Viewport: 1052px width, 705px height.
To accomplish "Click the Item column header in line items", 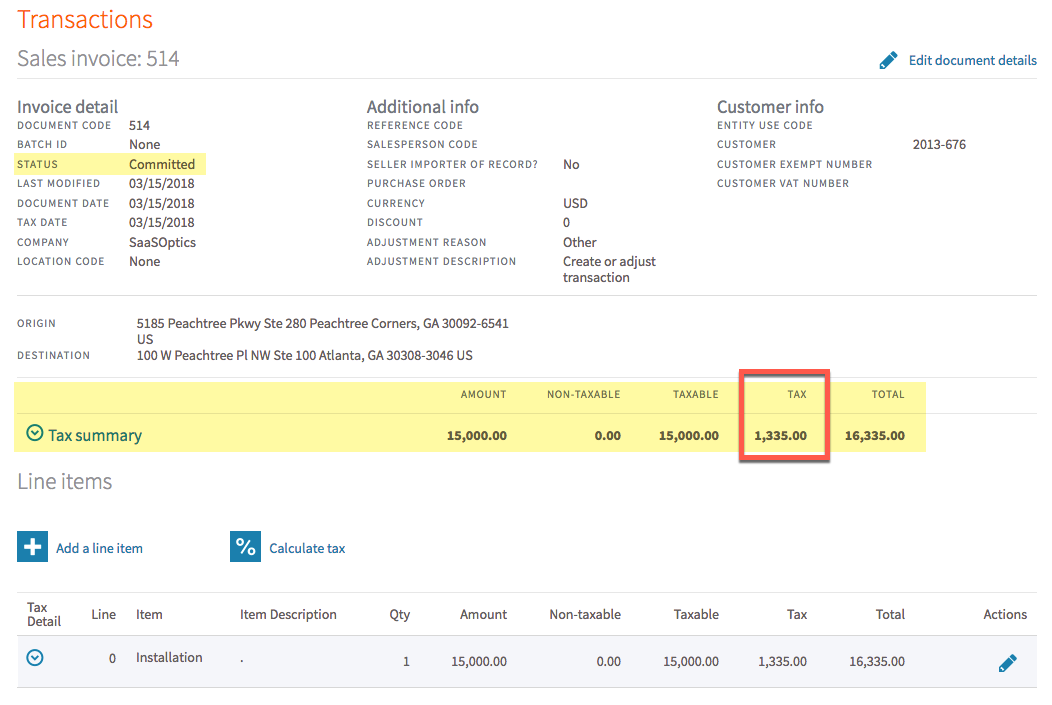I will [149, 614].
